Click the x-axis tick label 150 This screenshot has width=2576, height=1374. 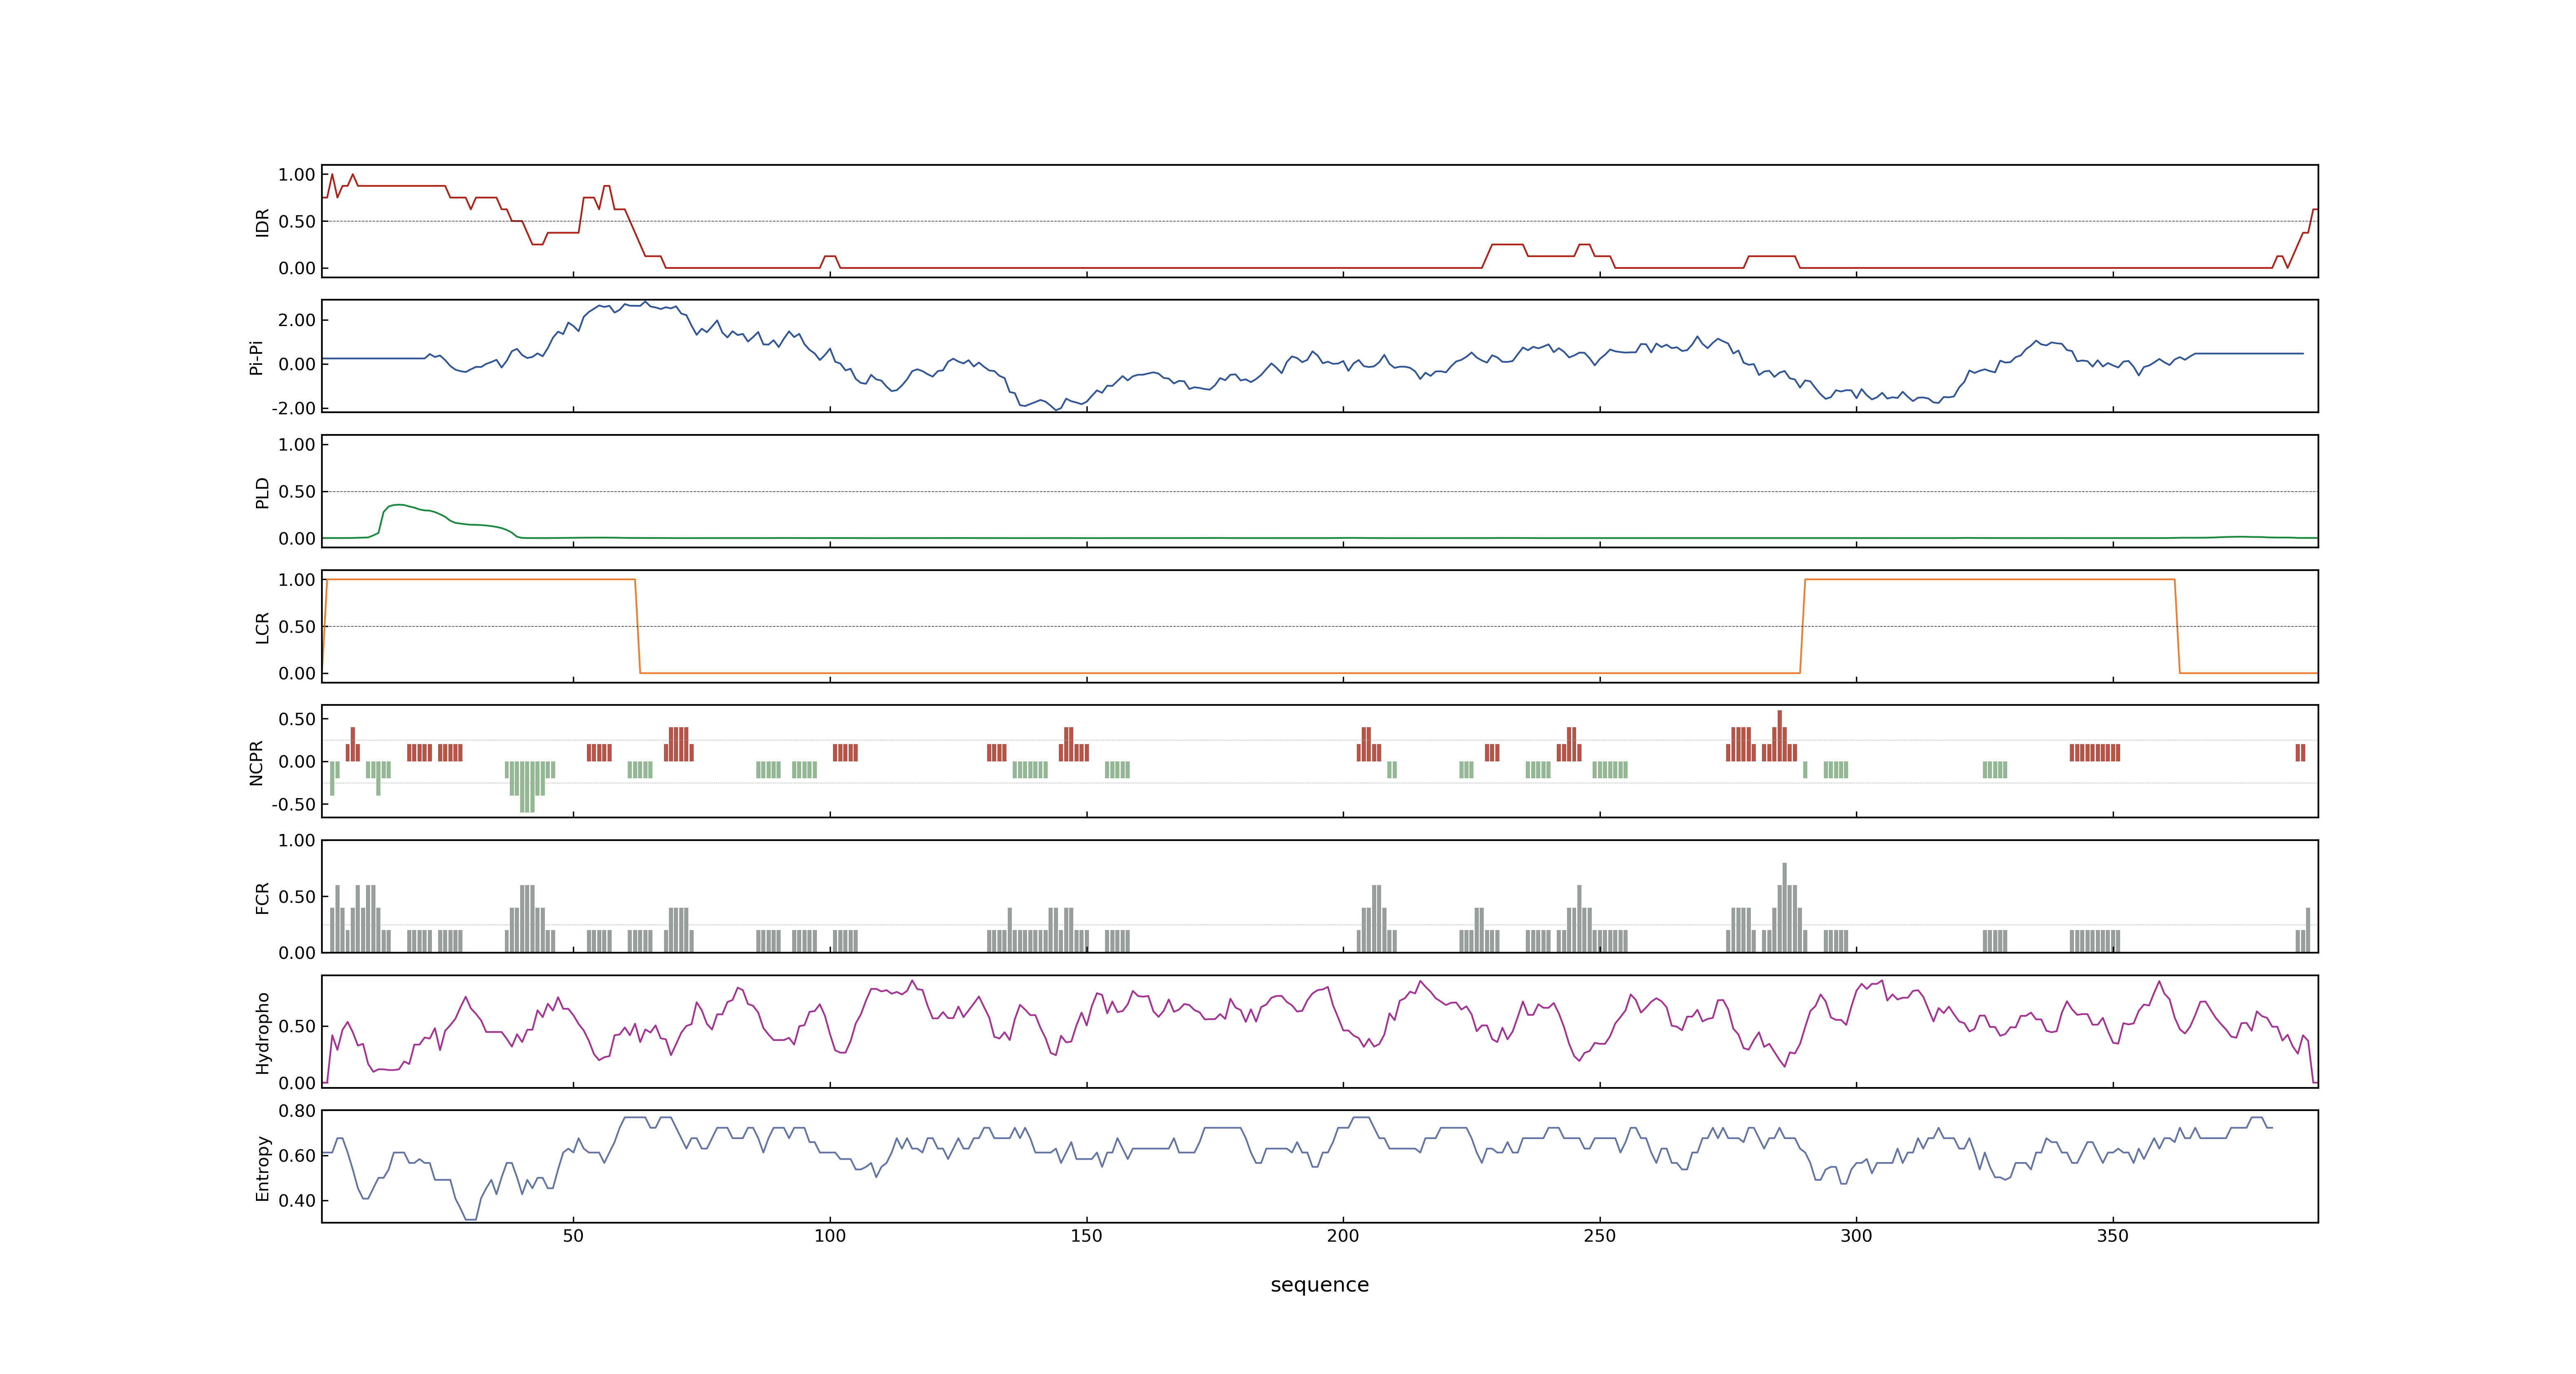(x=1086, y=1235)
